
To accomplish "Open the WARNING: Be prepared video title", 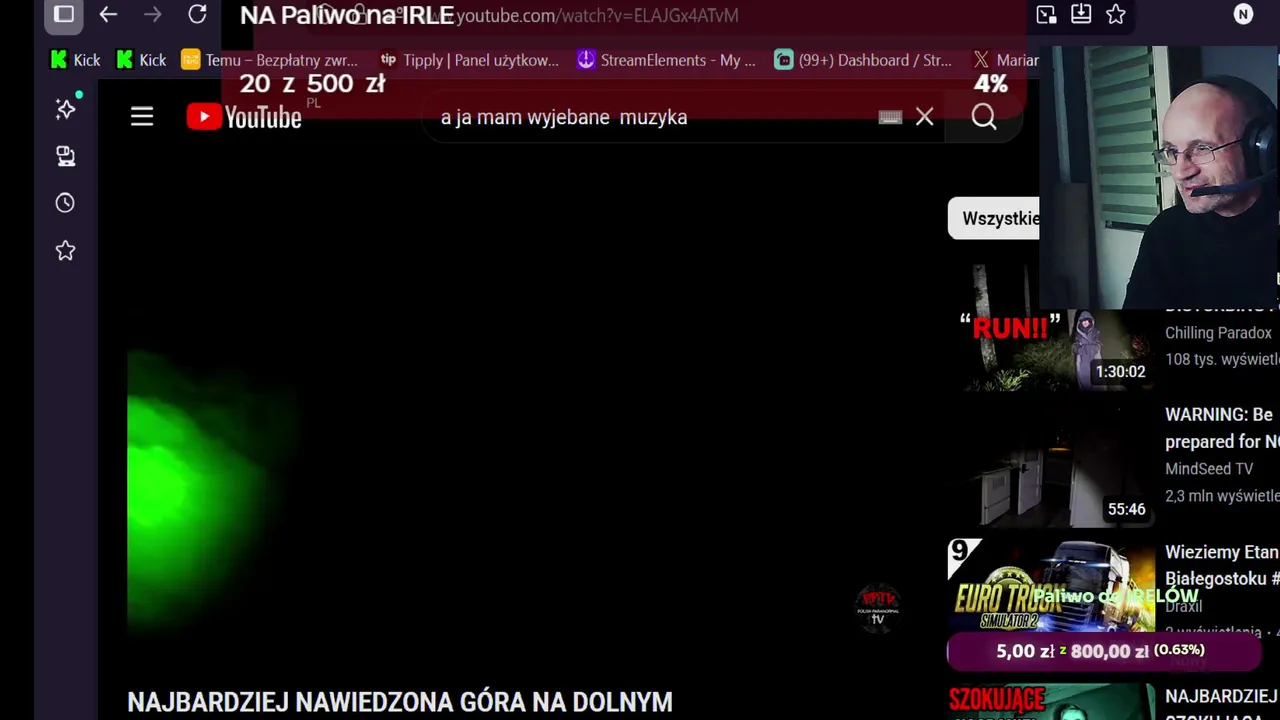I will pos(1222,428).
